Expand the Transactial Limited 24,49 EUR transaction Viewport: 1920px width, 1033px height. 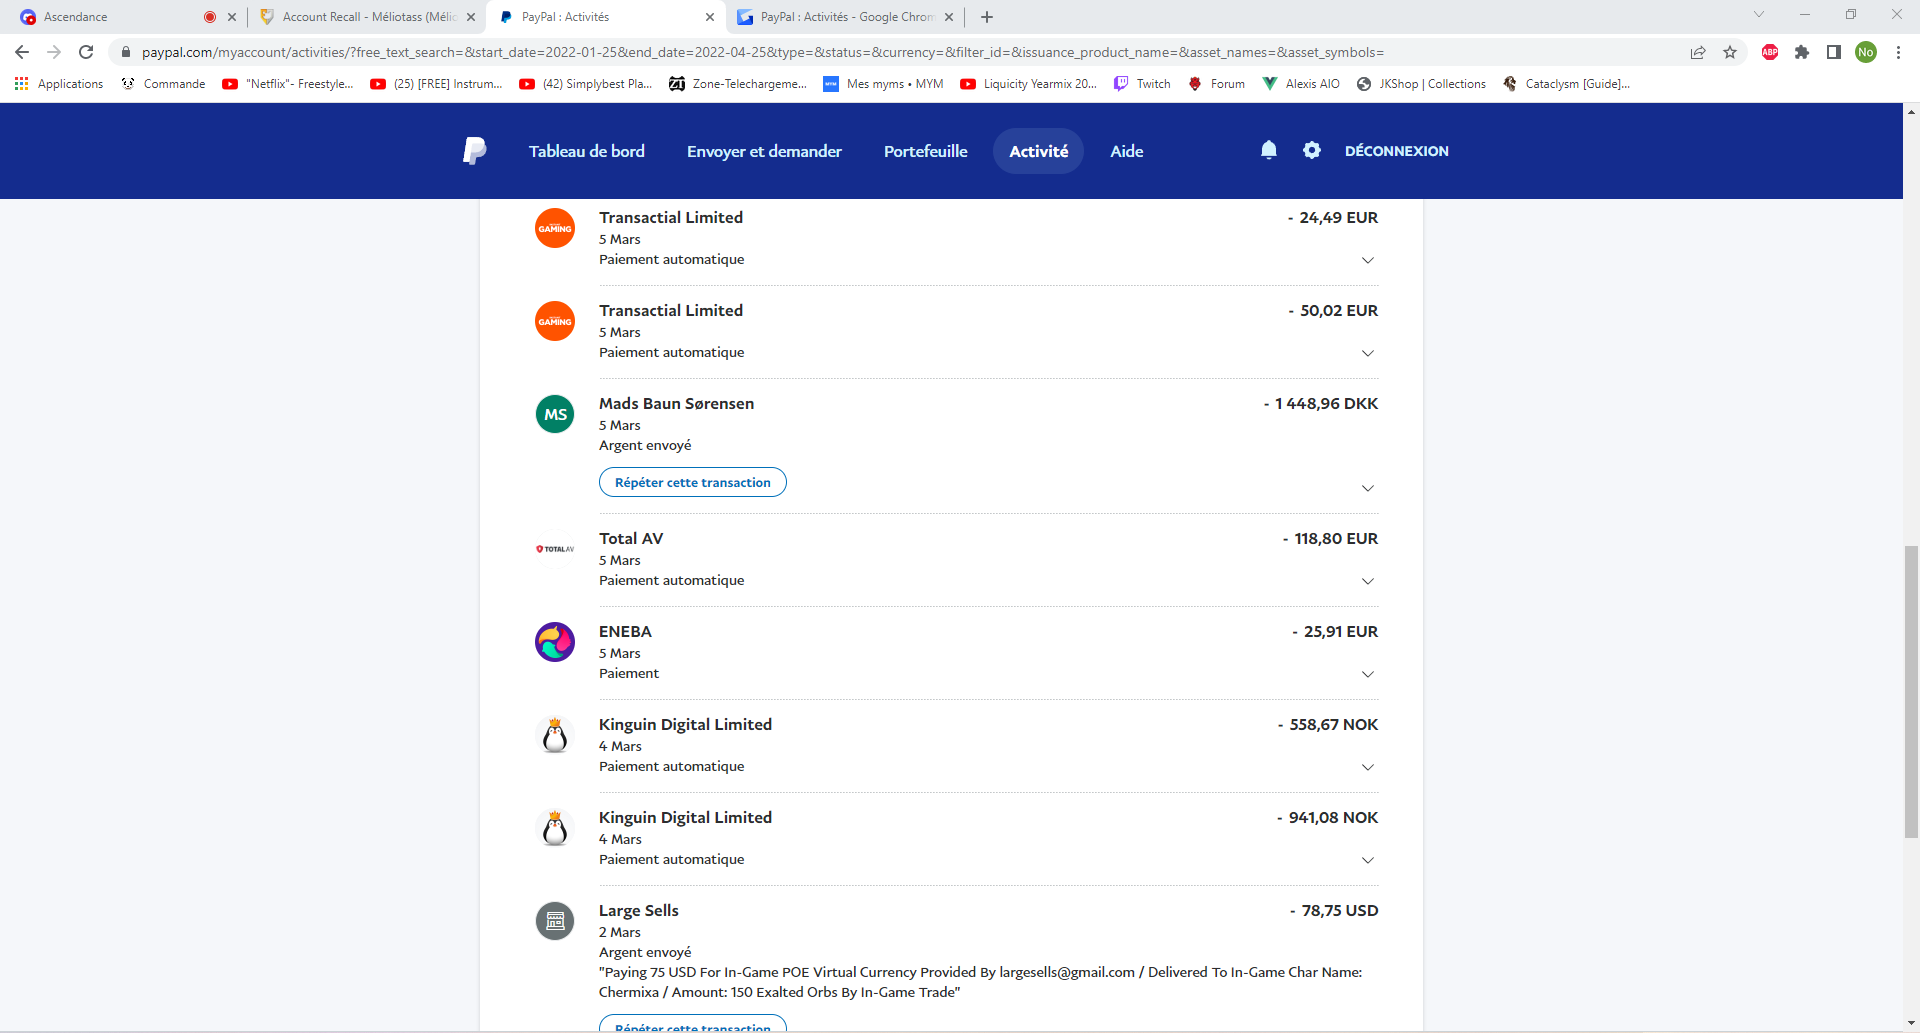pos(1368,260)
